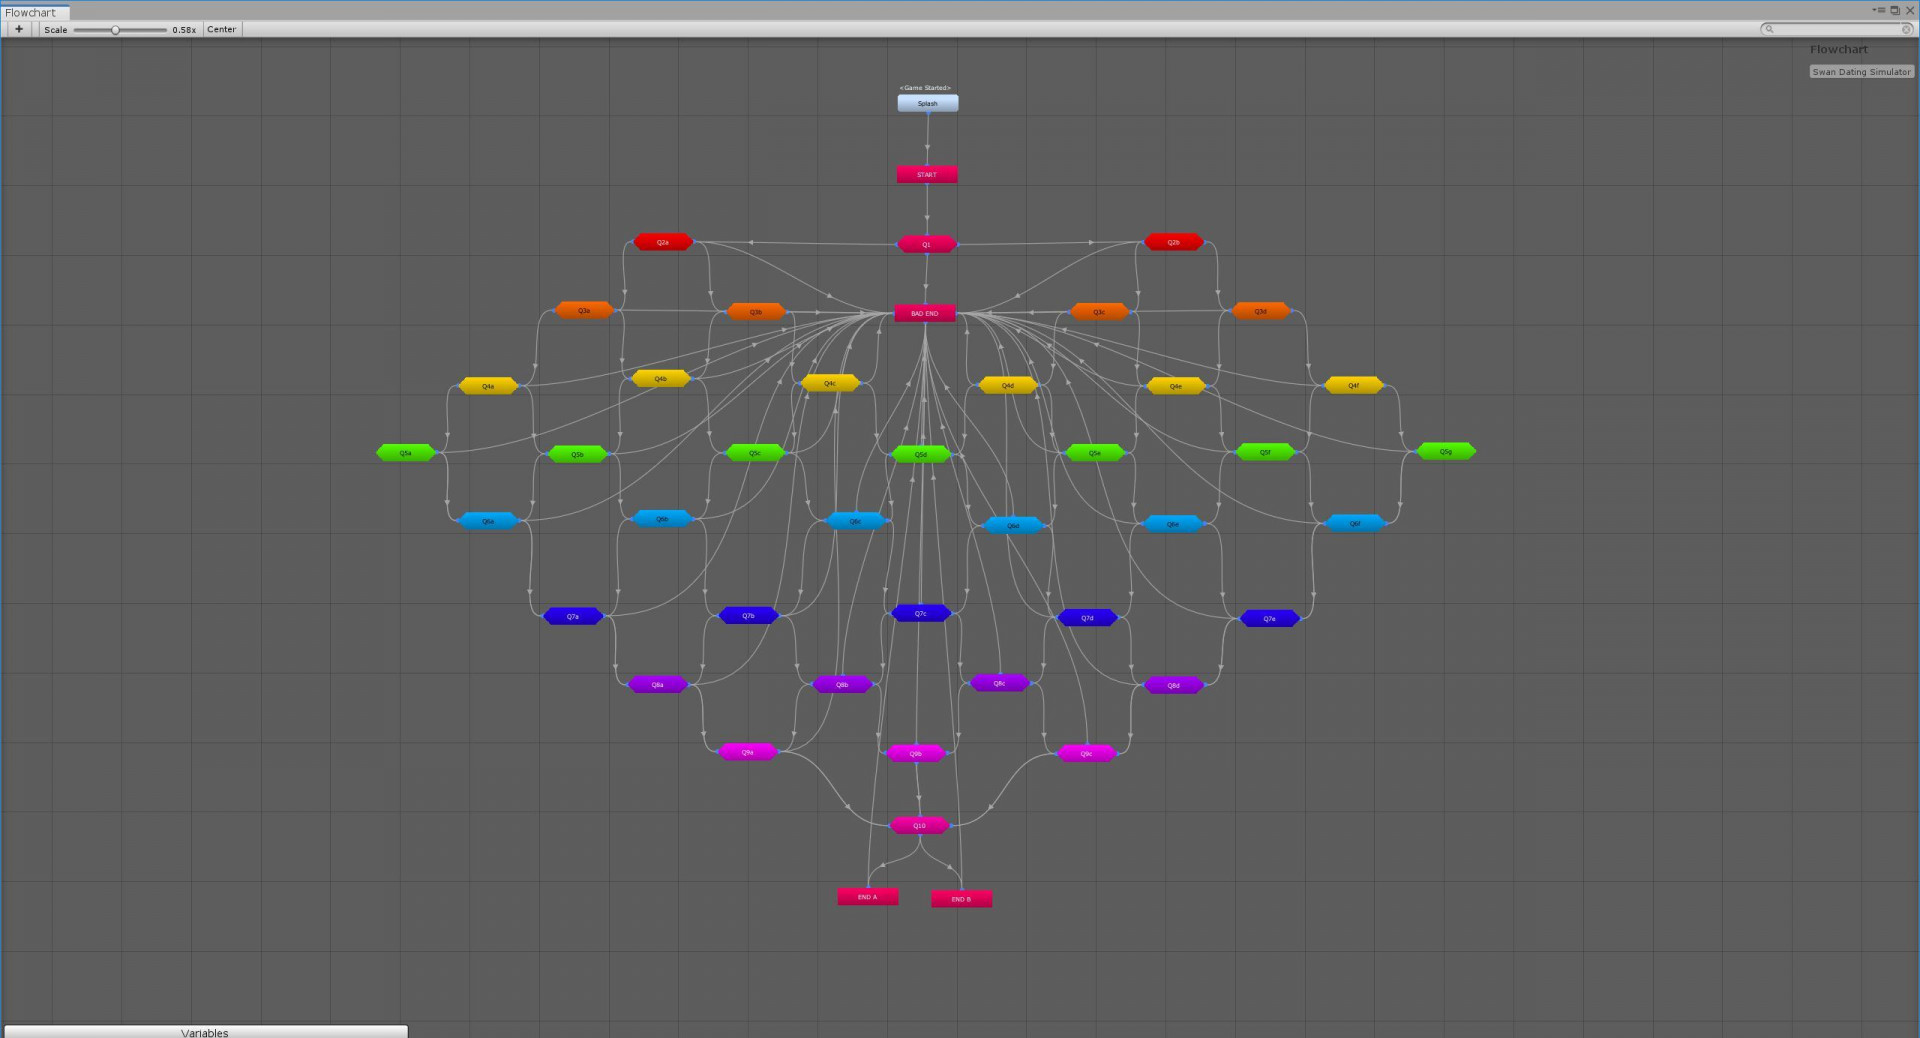Select the magenta Q9b block
Image resolution: width=1920 pixels, height=1038 pixels.
[916, 754]
